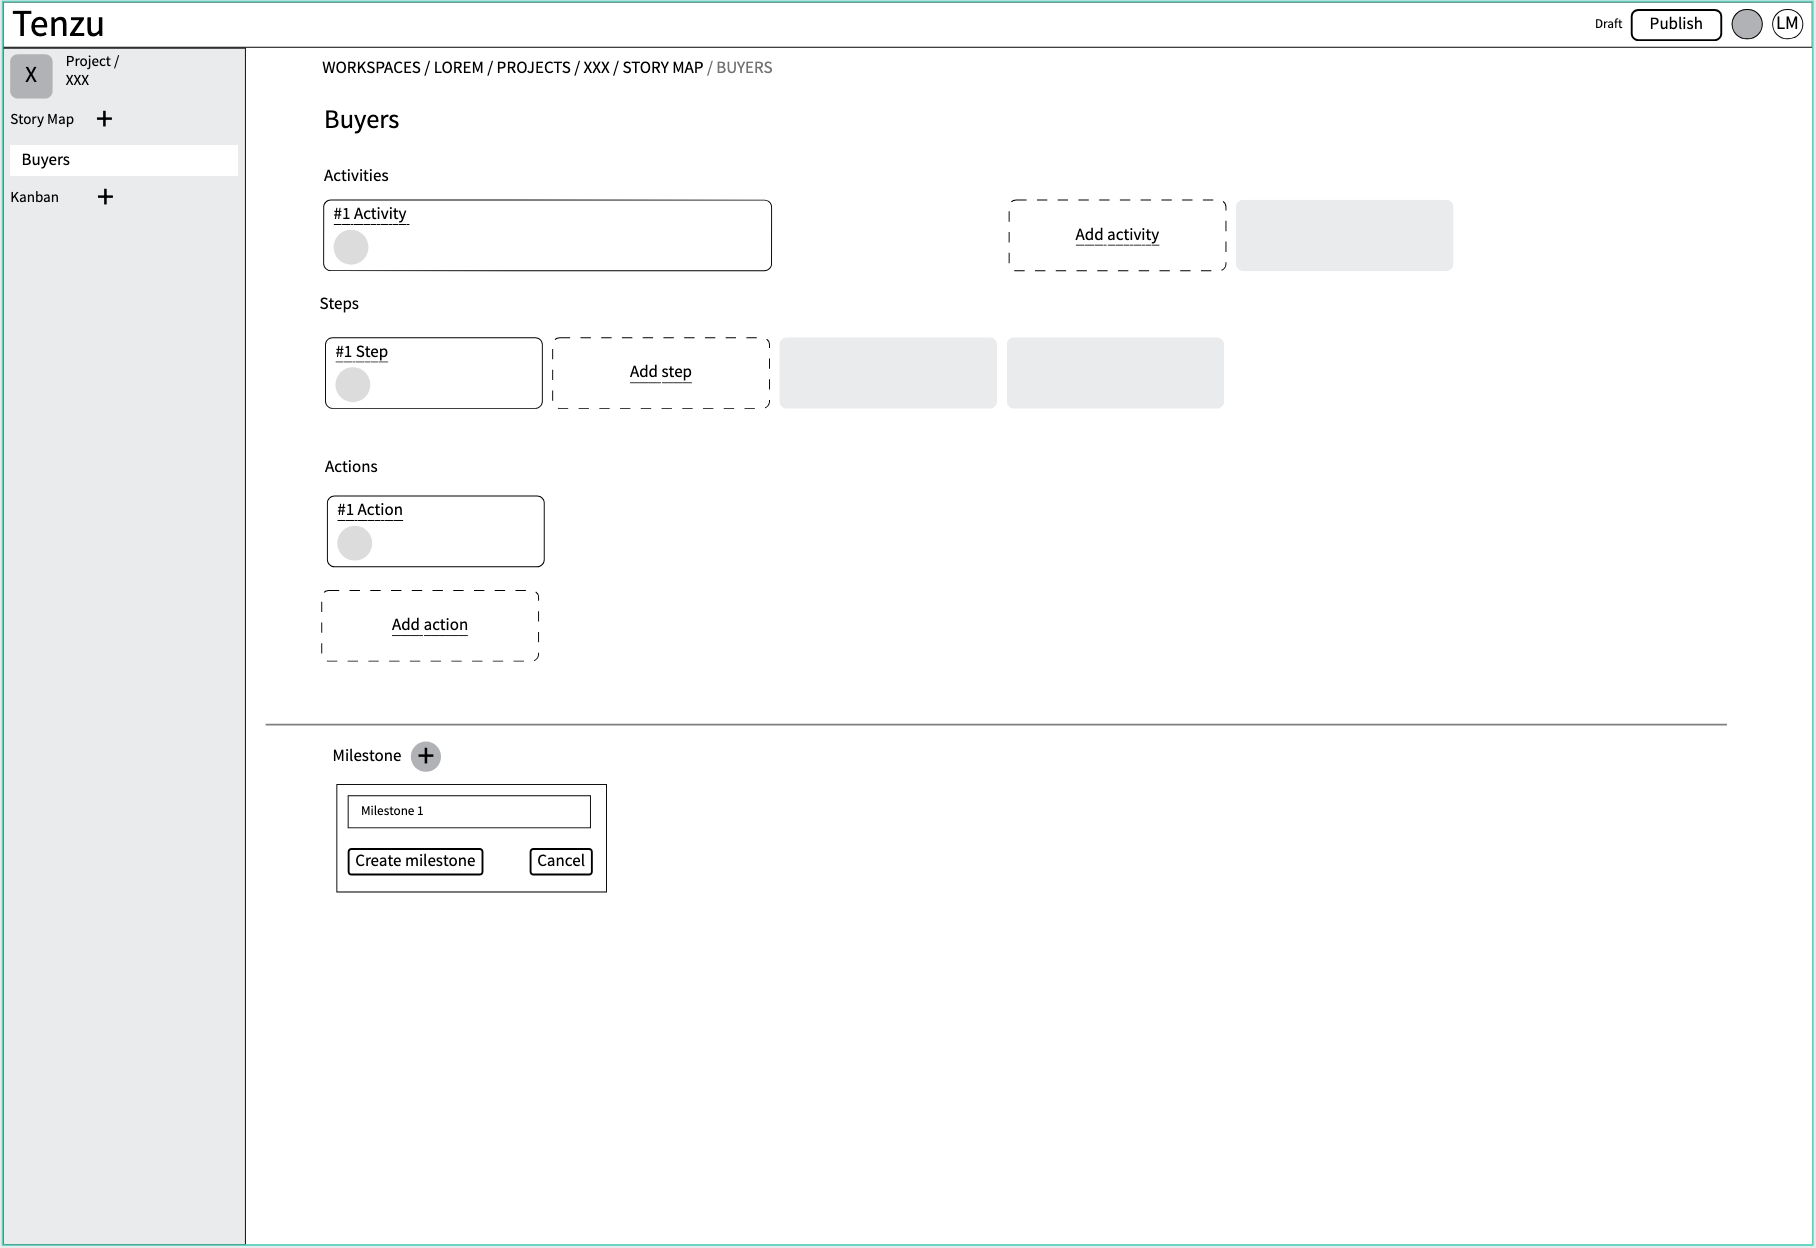Go to PROJECTS in breadcrumb

pyautogui.click(x=534, y=68)
